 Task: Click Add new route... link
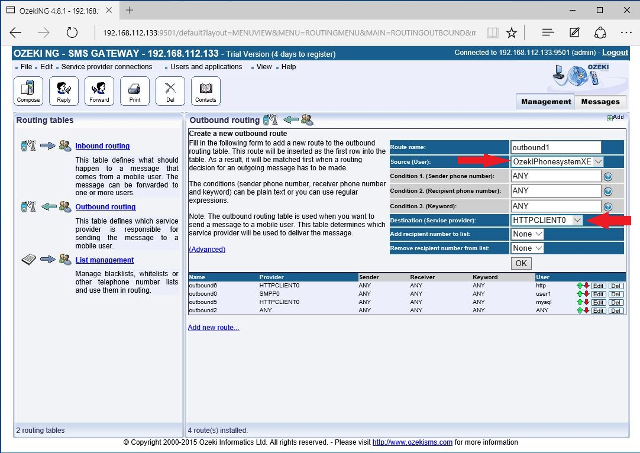pos(213,327)
